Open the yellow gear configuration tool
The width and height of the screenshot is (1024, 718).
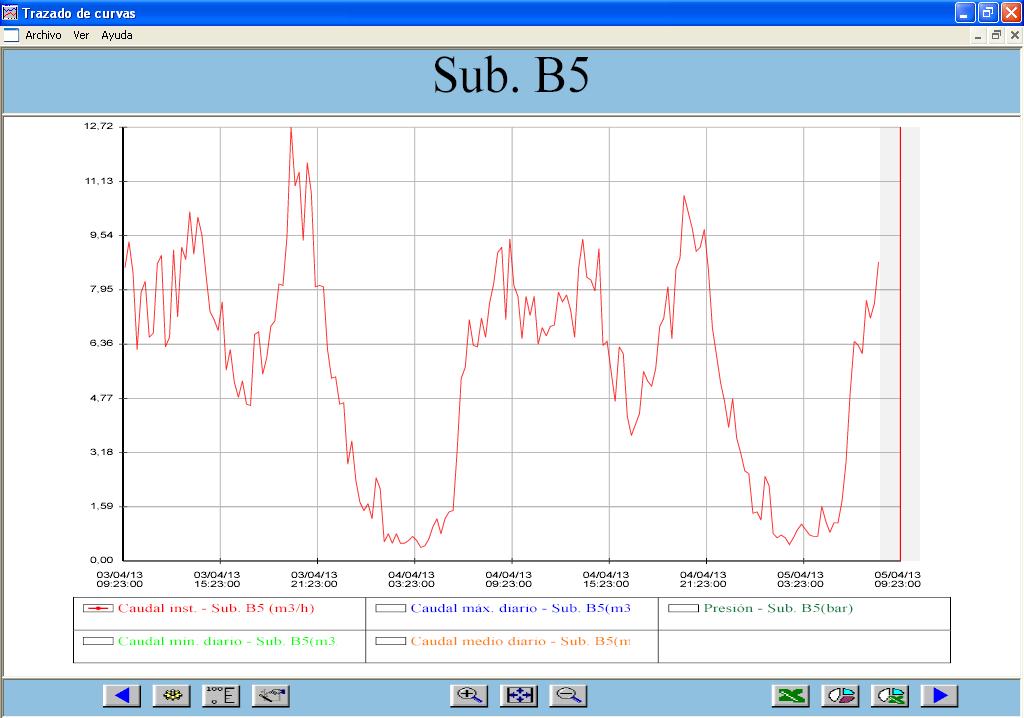(171, 696)
